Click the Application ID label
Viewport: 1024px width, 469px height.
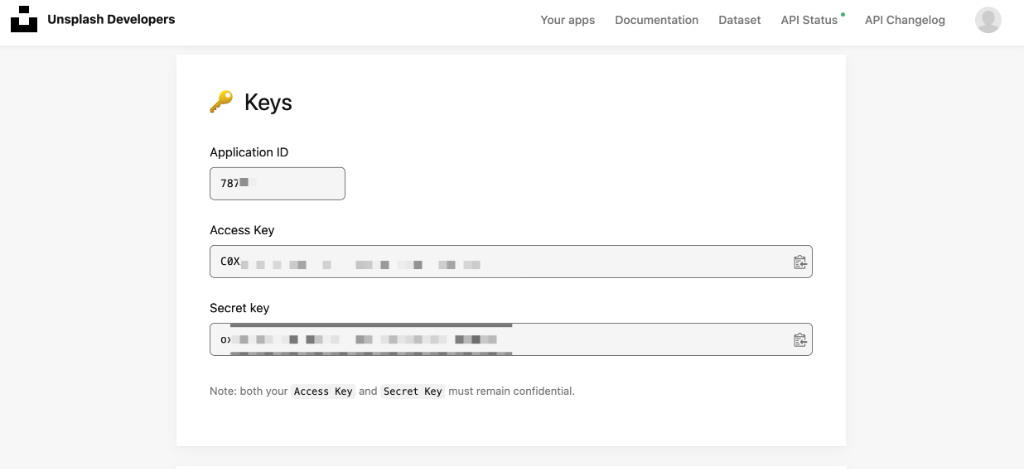249,152
